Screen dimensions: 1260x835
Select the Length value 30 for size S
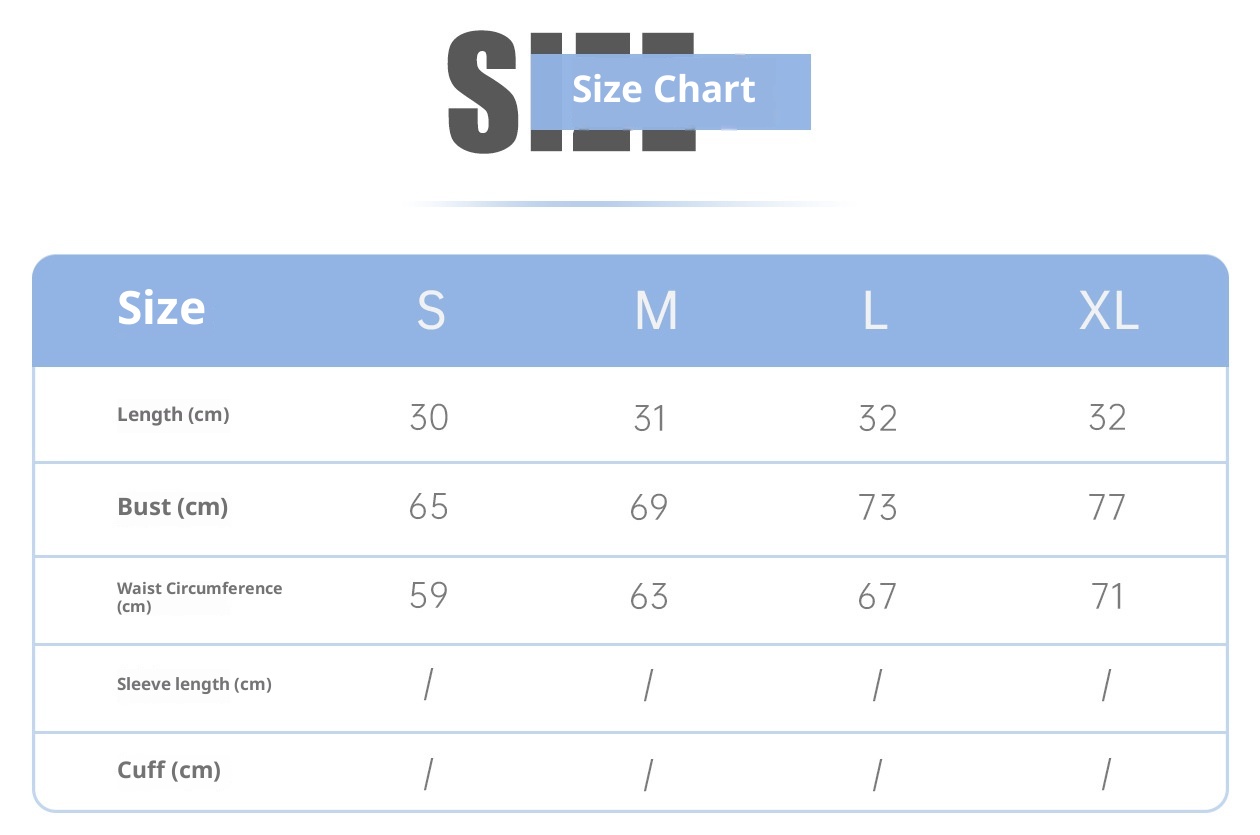tap(429, 417)
